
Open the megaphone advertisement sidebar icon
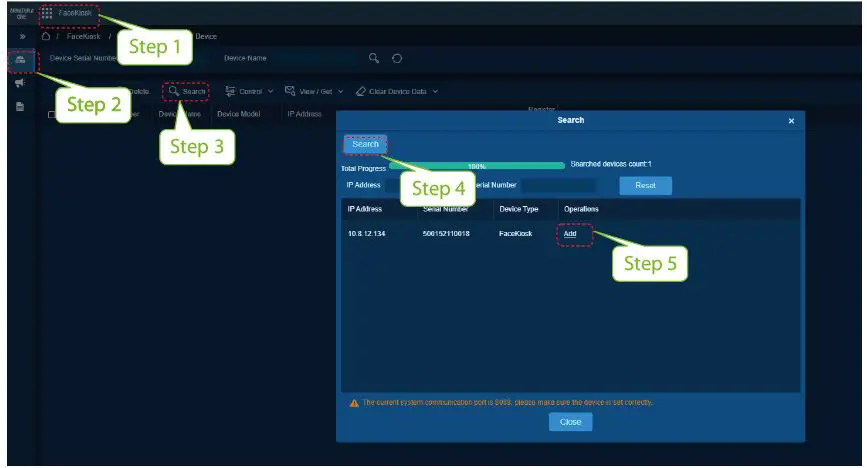pyautogui.click(x=20, y=83)
